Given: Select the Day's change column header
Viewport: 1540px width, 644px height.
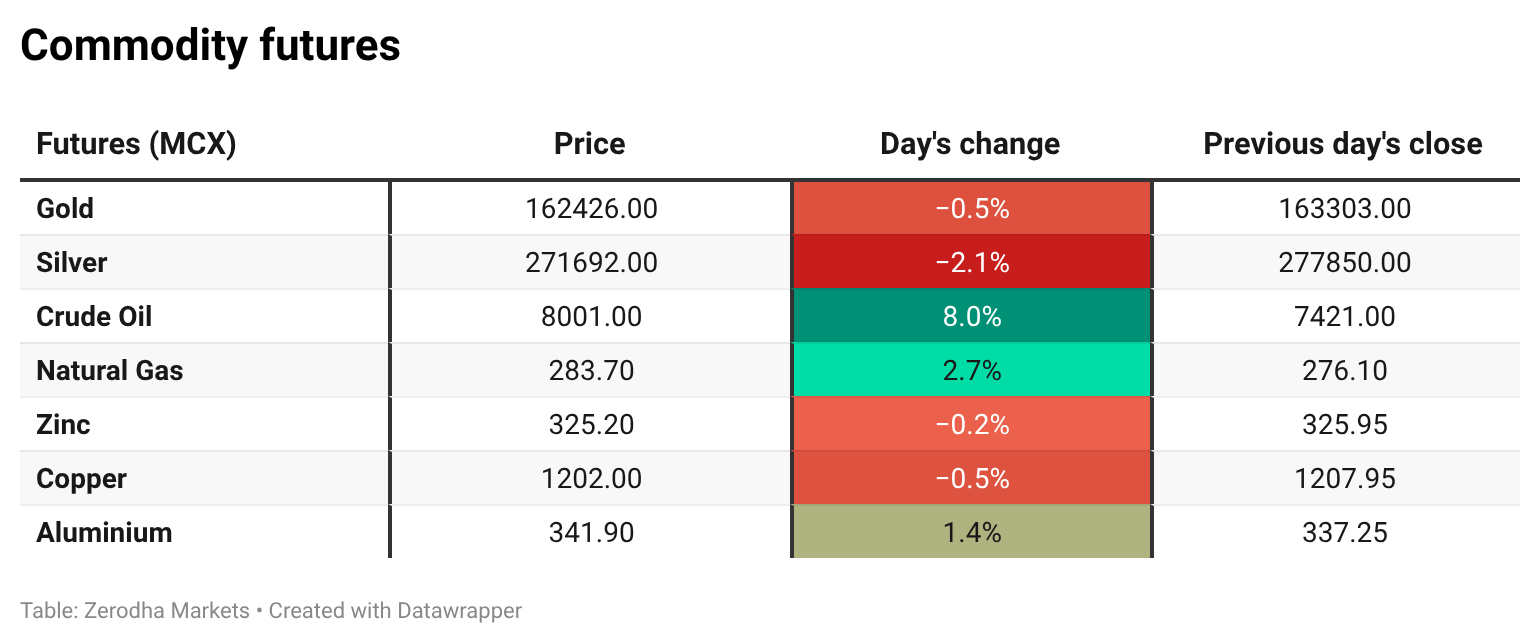Looking at the screenshot, I should click(970, 144).
